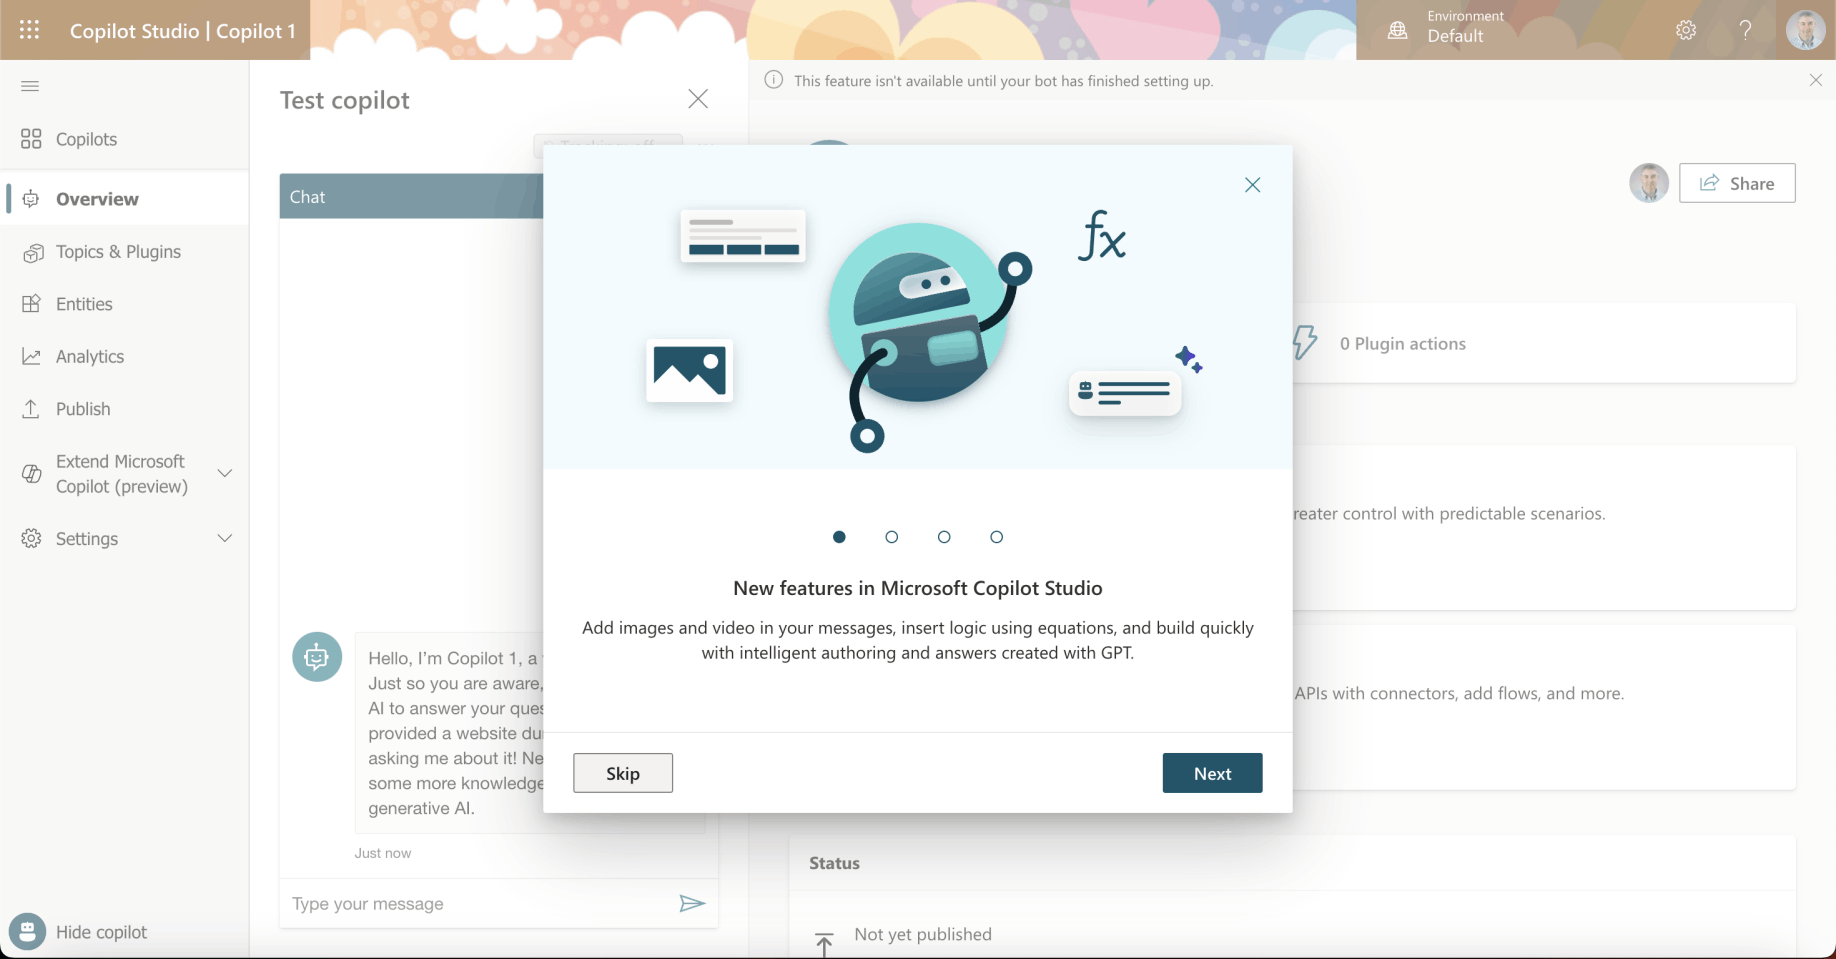Click Hide copilot label

click(x=101, y=932)
